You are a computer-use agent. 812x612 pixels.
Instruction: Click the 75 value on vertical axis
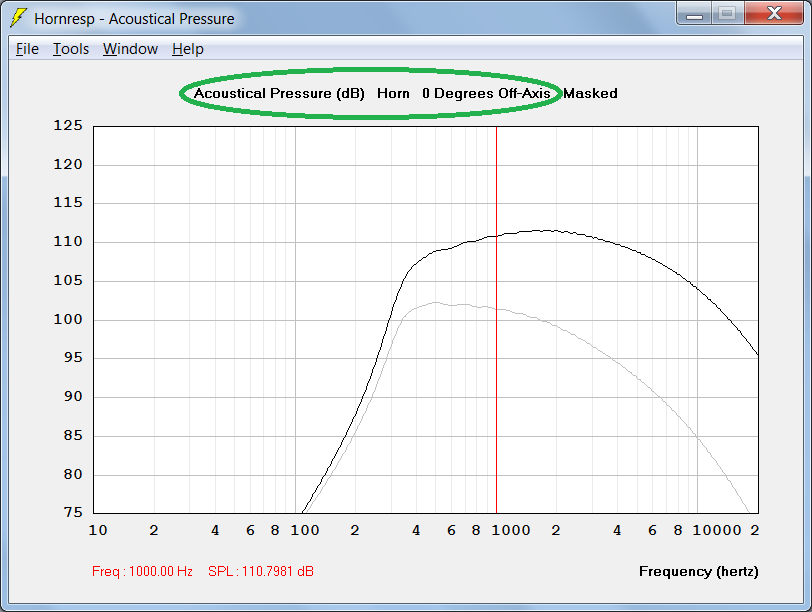pos(73,512)
